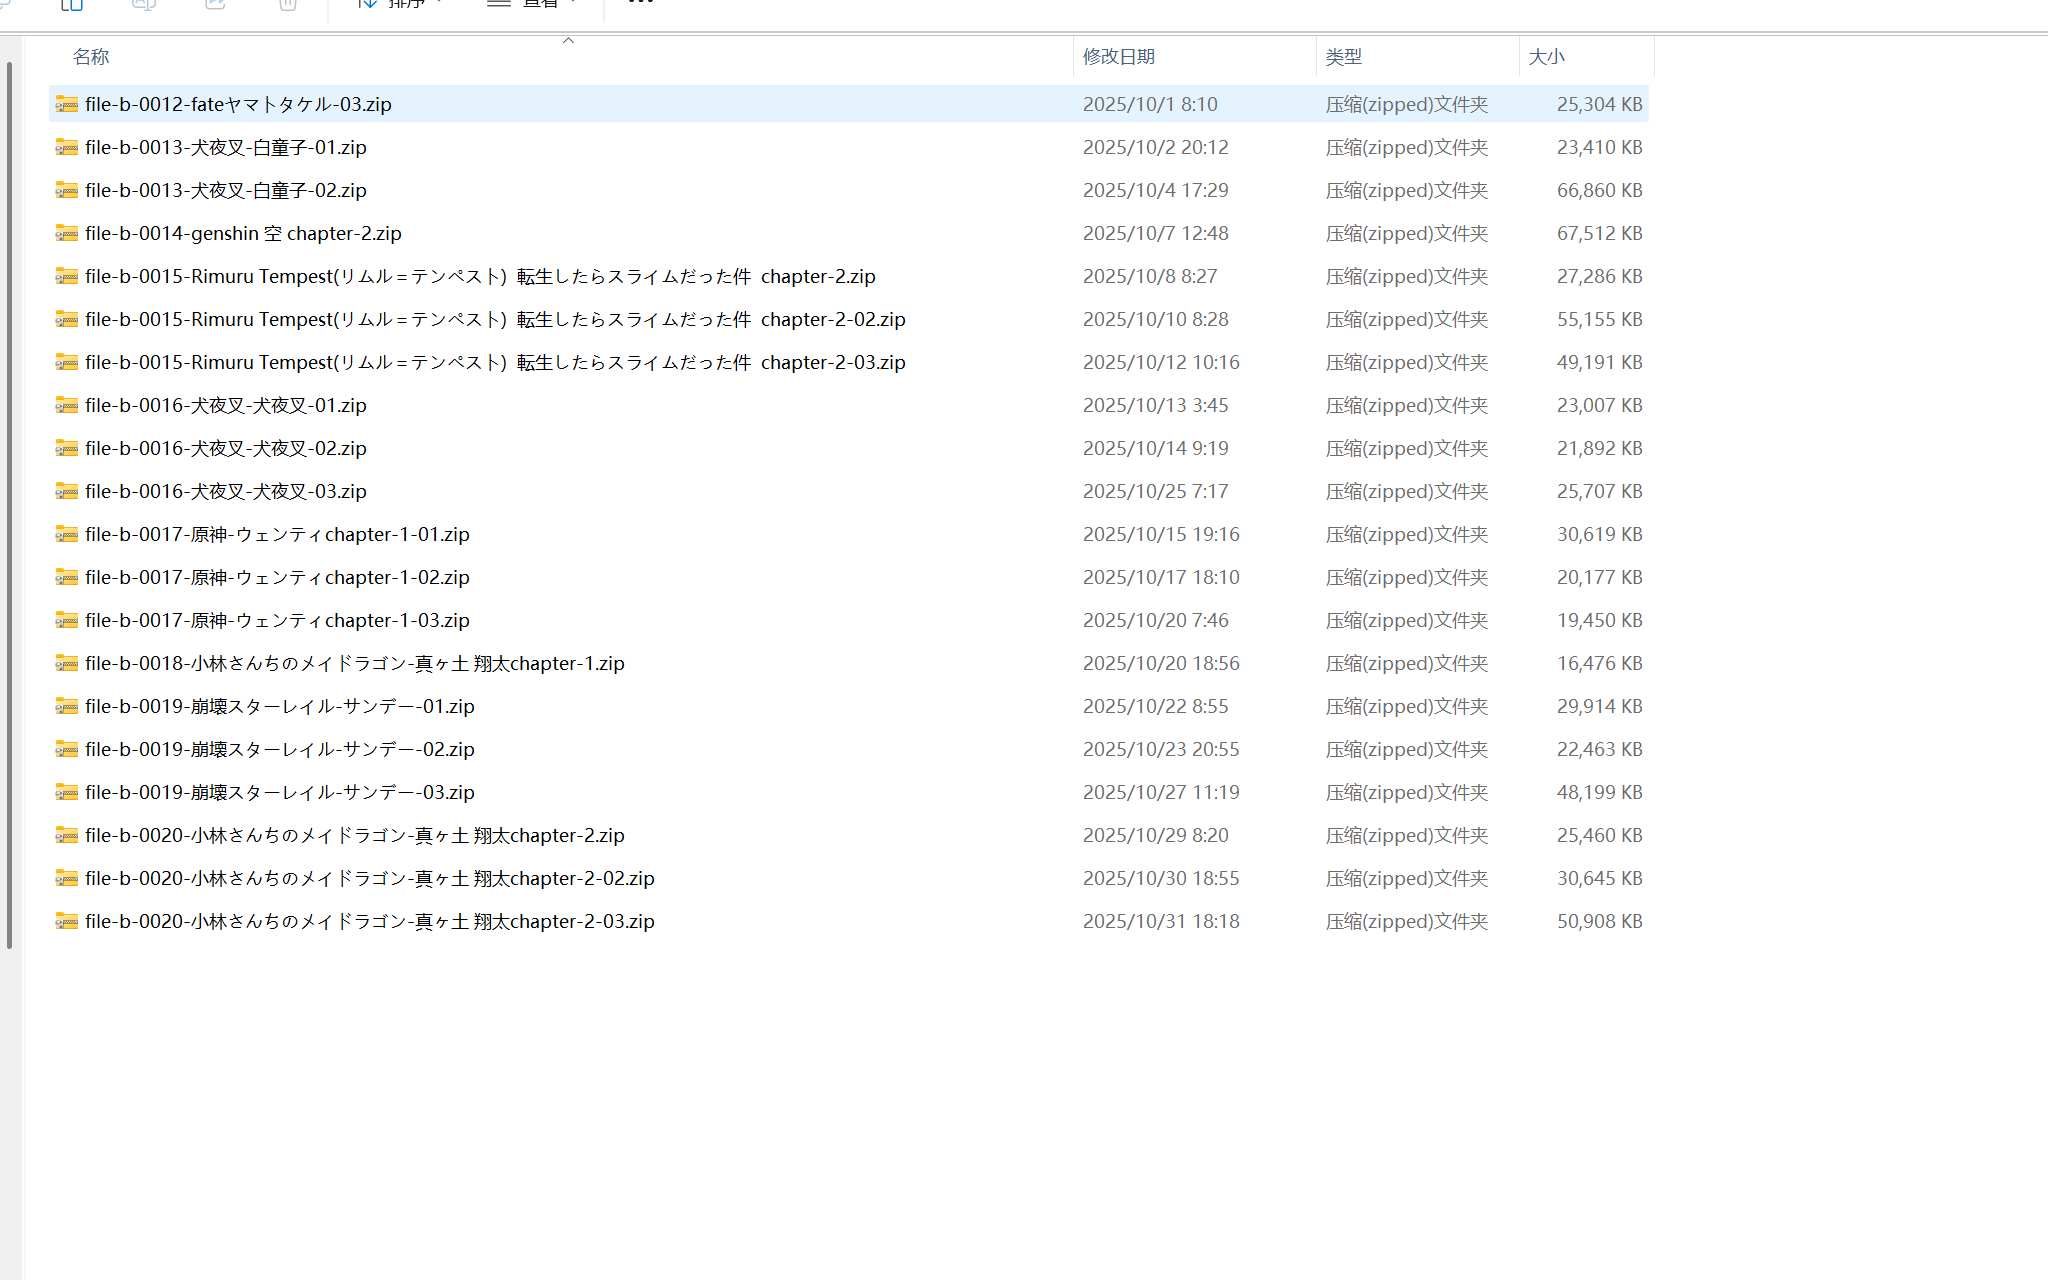Select file-b-0019-崩壊スターレイル-サンデー-03.zip file name
The width and height of the screenshot is (2048, 1280).
[x=280, y=792]
